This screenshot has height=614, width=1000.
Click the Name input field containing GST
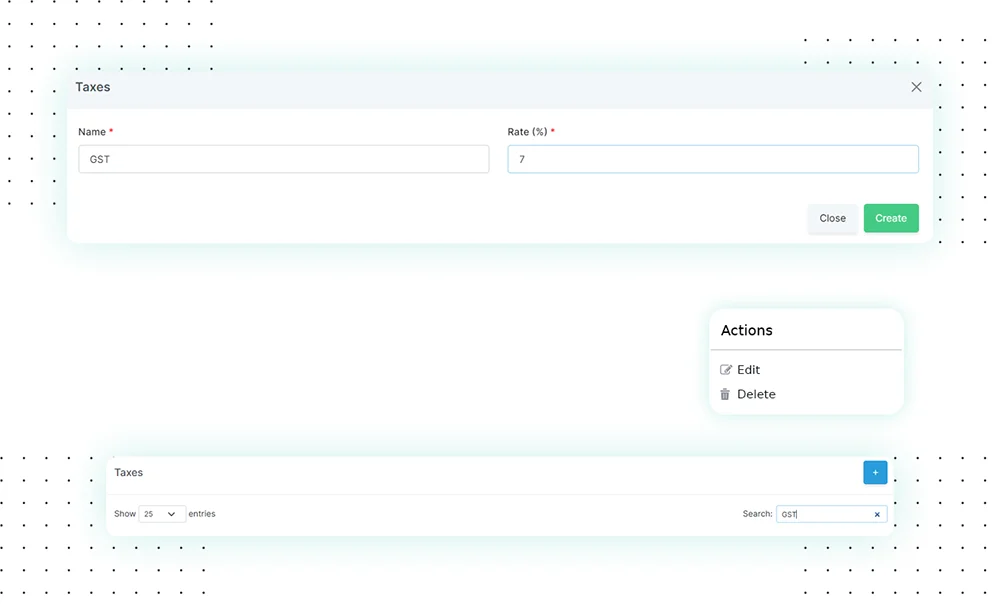(x=283, y=159)
